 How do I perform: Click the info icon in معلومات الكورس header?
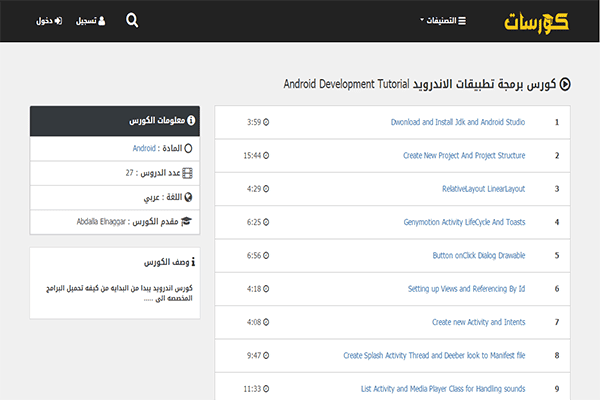tap(191, 121)
